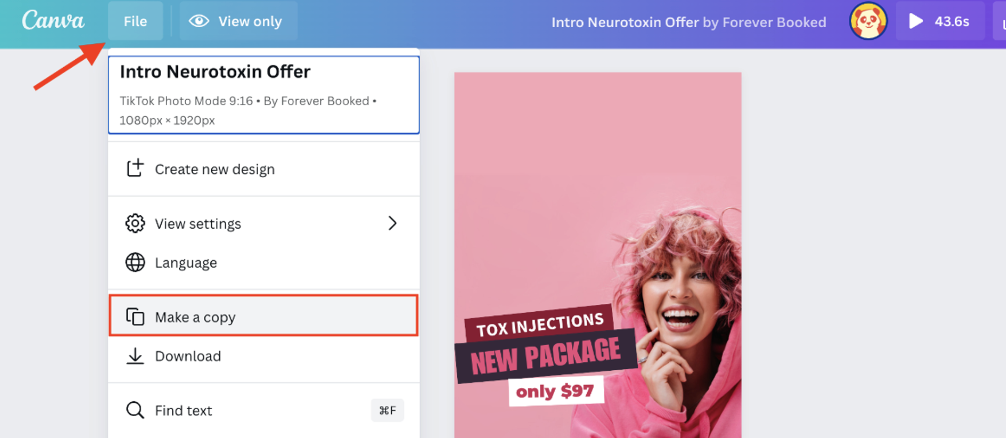The height and width of the screenshot is (438, 1006).
Task: Choose Download from the File menu
Action: 264,356
